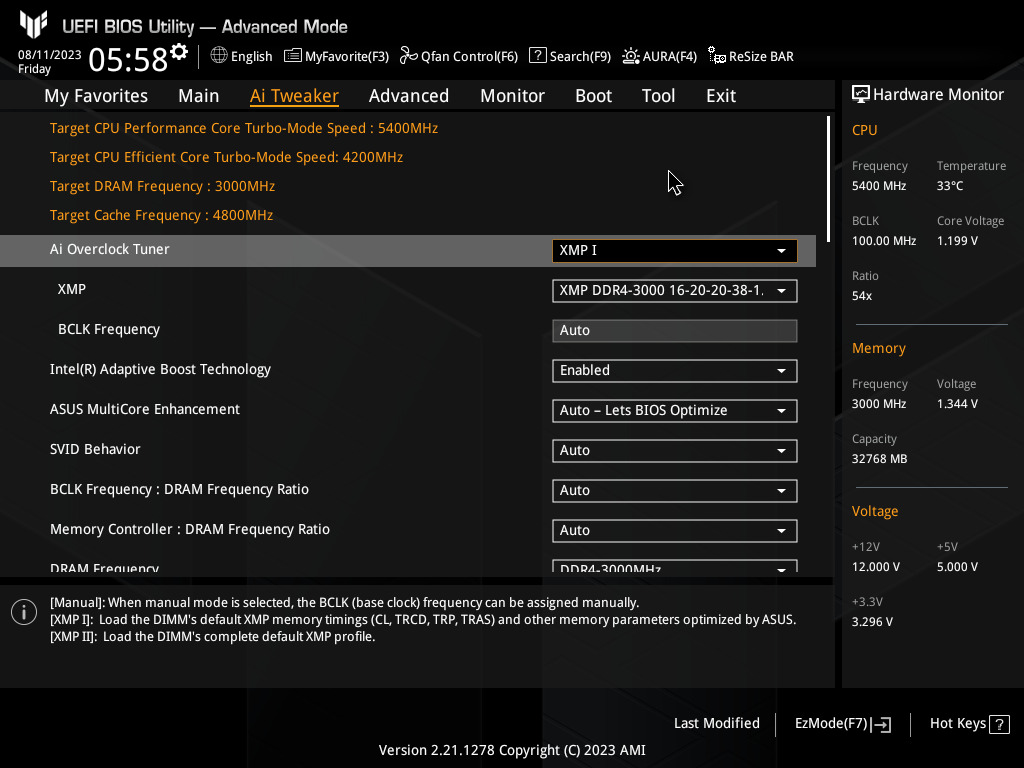
Task: Click the SVID Behavior label
Action: coord(95,449)
